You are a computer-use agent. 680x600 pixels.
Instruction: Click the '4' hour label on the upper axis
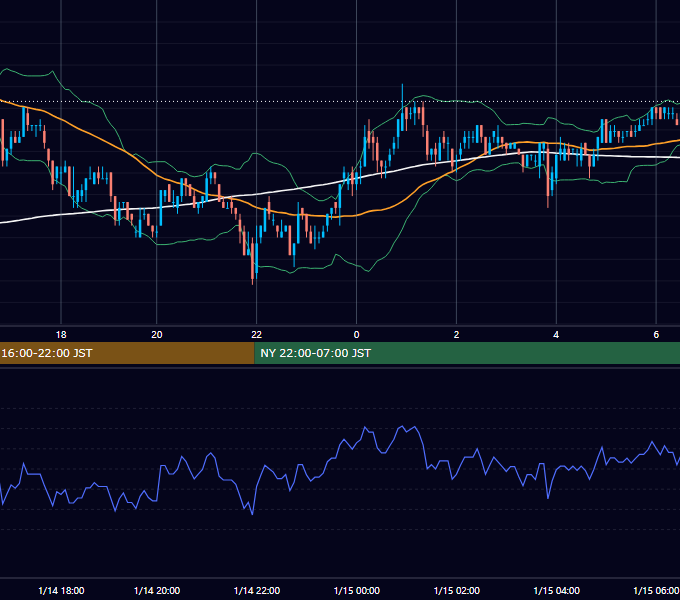pyautogui.click(x=556, y=335)
